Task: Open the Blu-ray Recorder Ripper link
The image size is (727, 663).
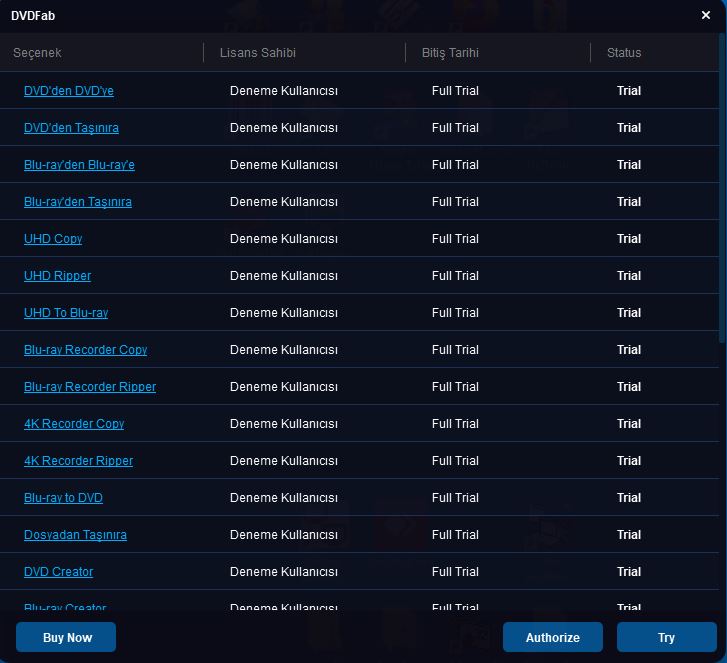Action: tap(90, 387)
